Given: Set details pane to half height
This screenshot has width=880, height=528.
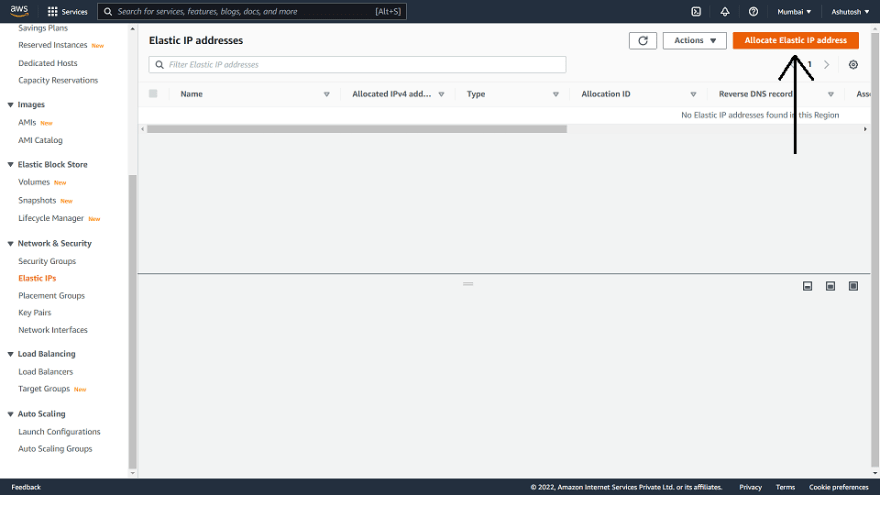Looking at the screenshot, I should [x=830, y=286].
